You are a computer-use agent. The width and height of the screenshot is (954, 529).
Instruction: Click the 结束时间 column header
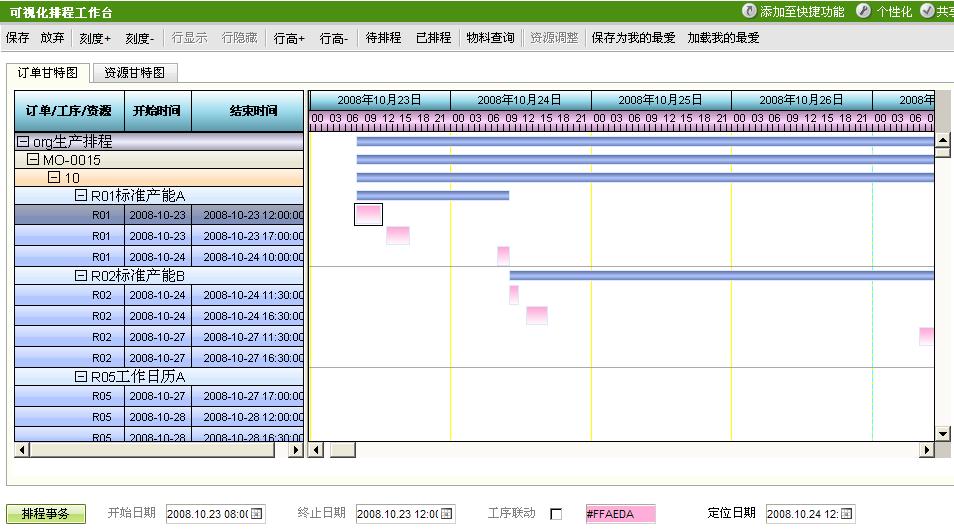tap(248, 111)
